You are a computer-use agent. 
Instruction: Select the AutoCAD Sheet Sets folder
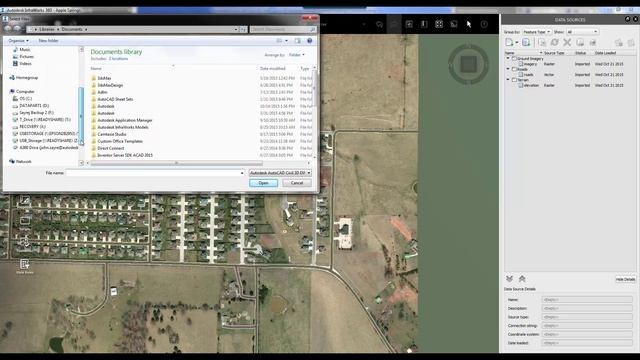[x=112, y=99]
